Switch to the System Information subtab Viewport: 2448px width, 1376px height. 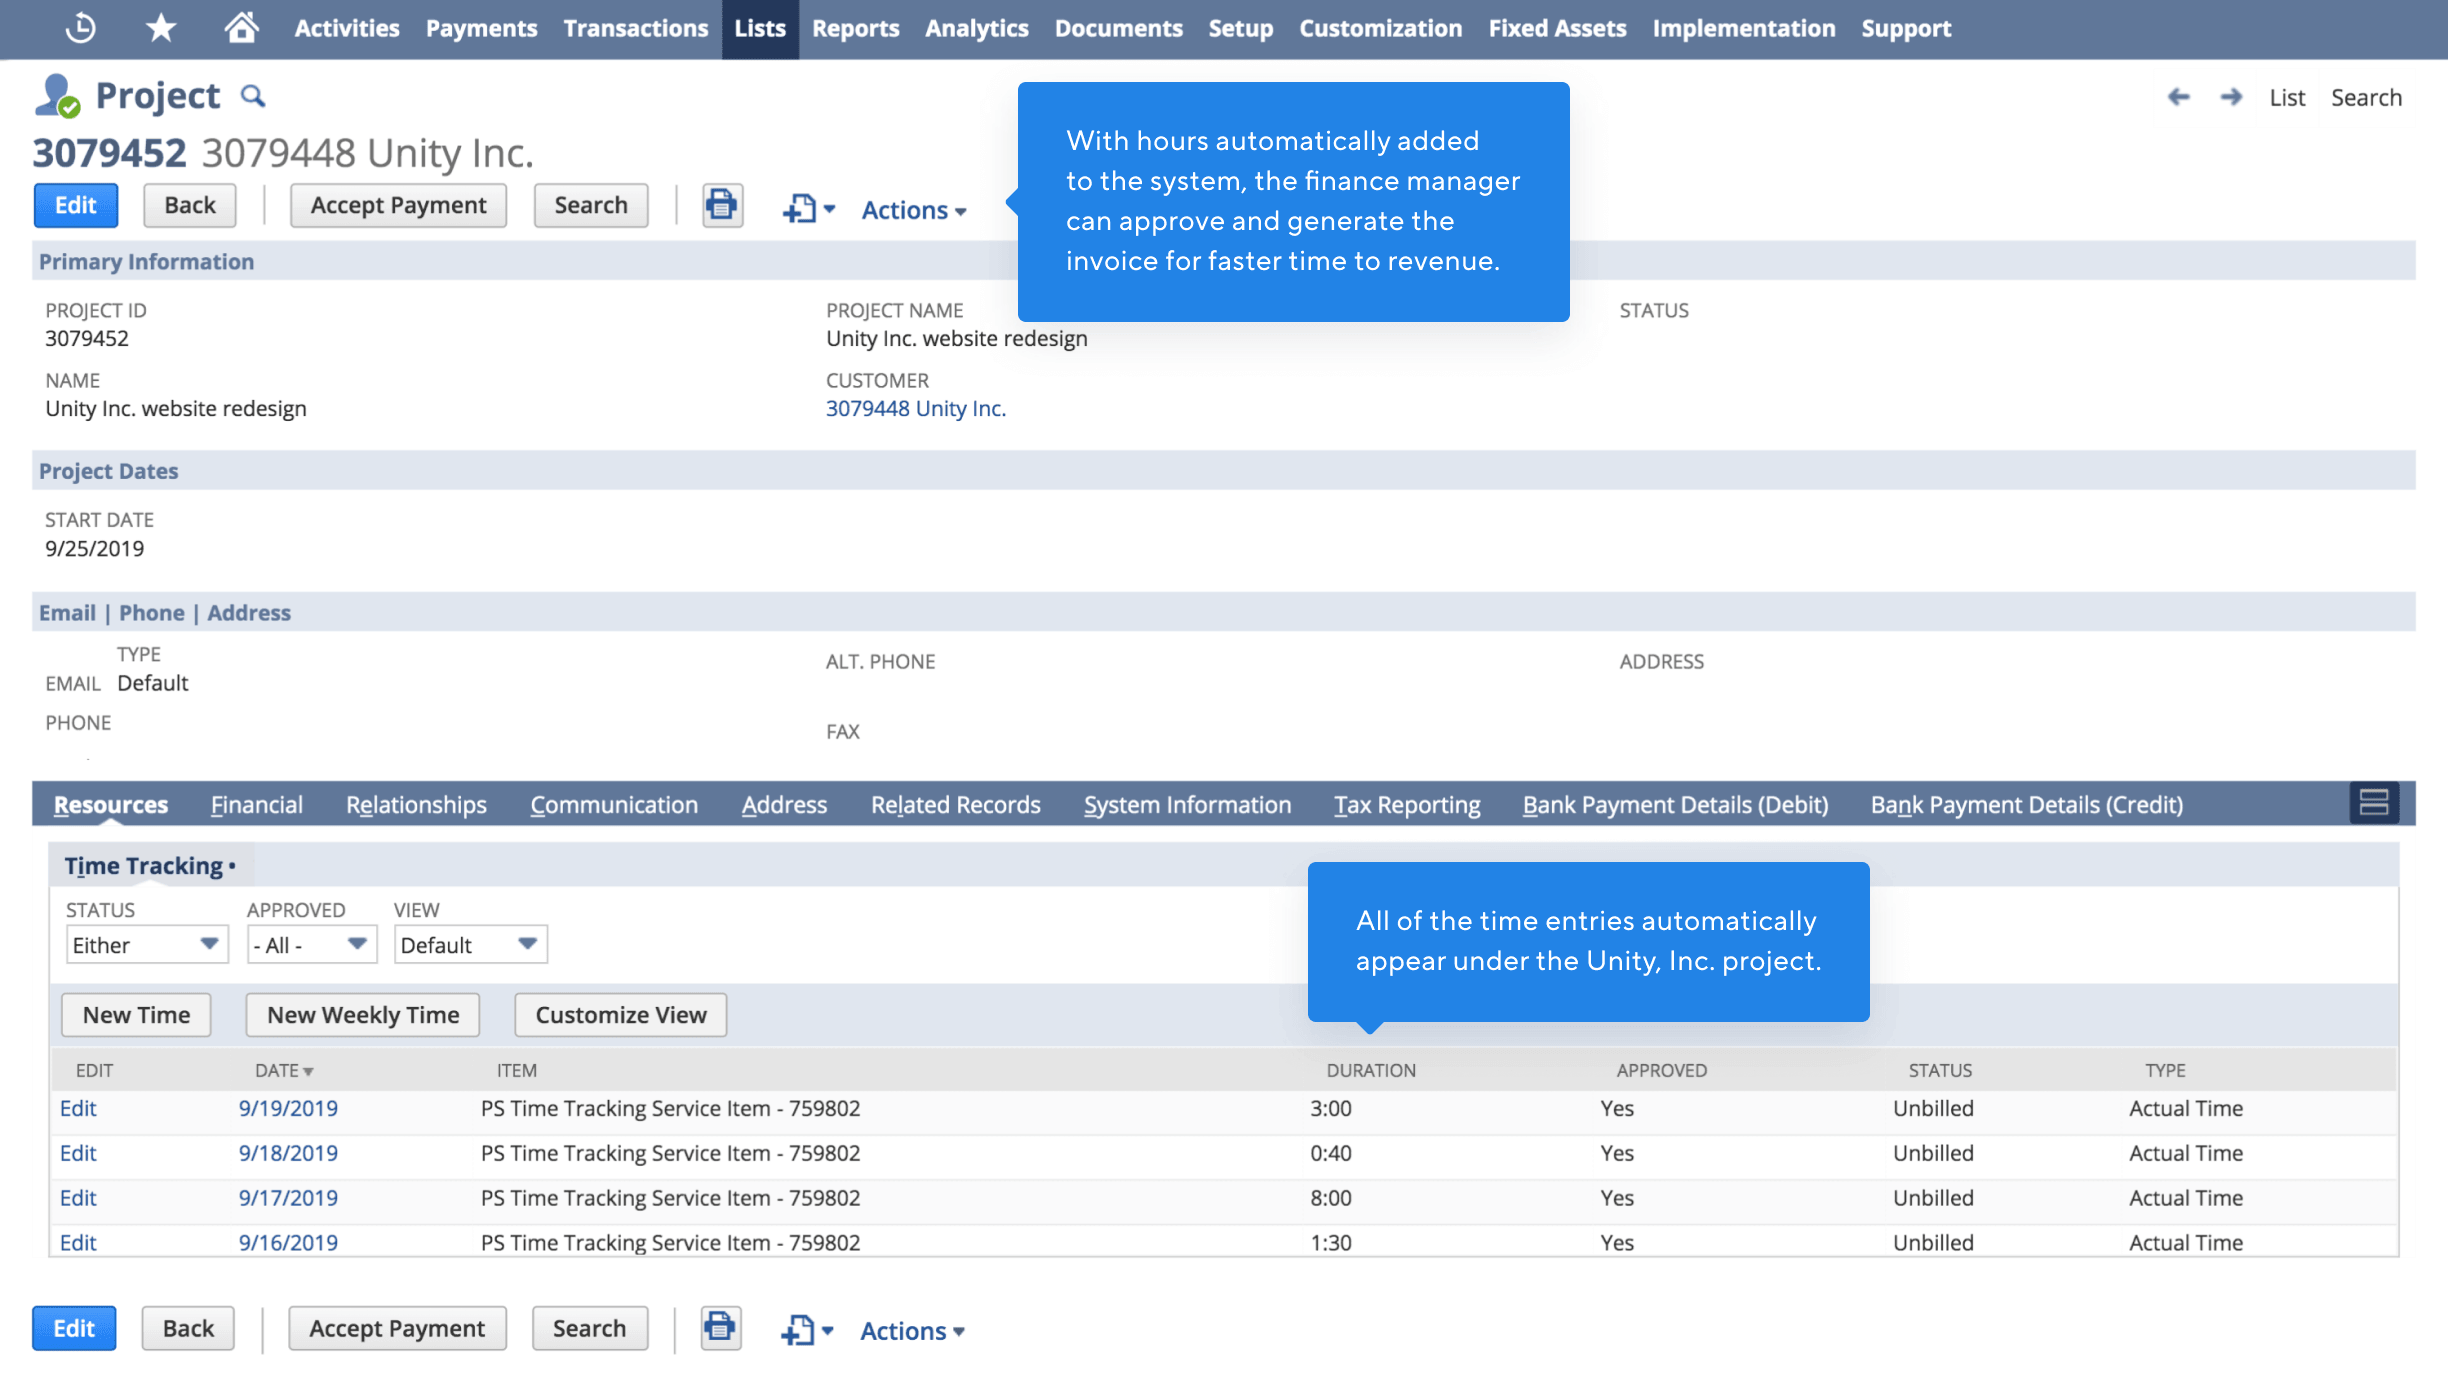pyautogui.click(x=1187, y=805)
